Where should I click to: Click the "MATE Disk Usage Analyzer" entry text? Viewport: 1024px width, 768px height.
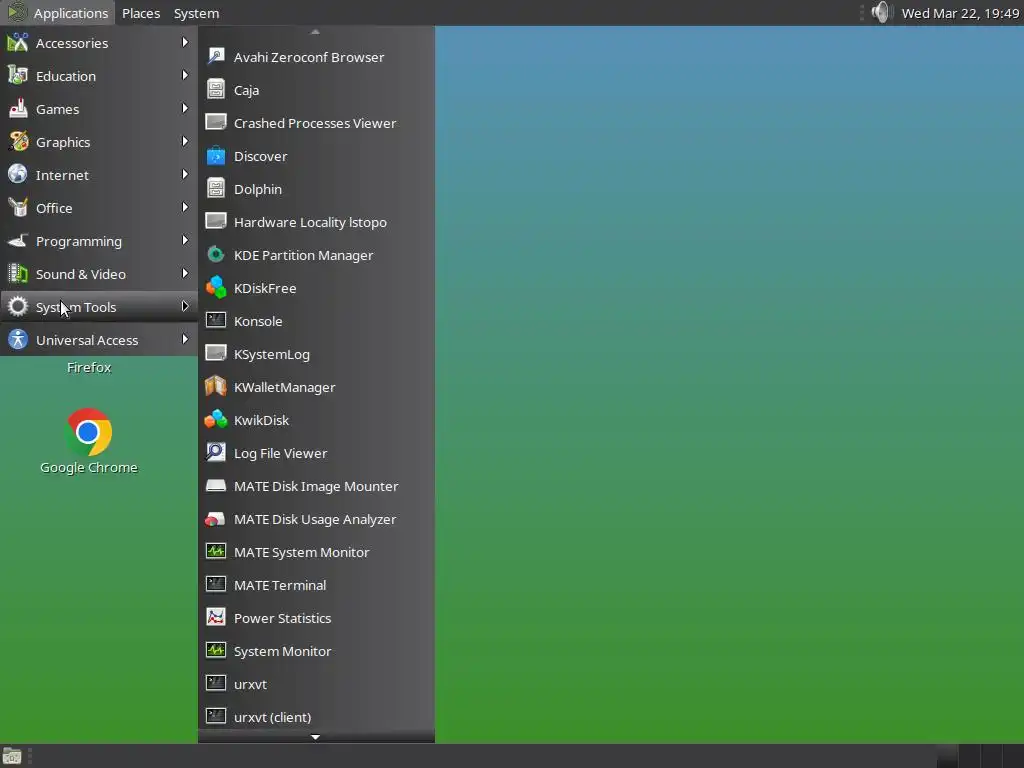click(315, 520)
